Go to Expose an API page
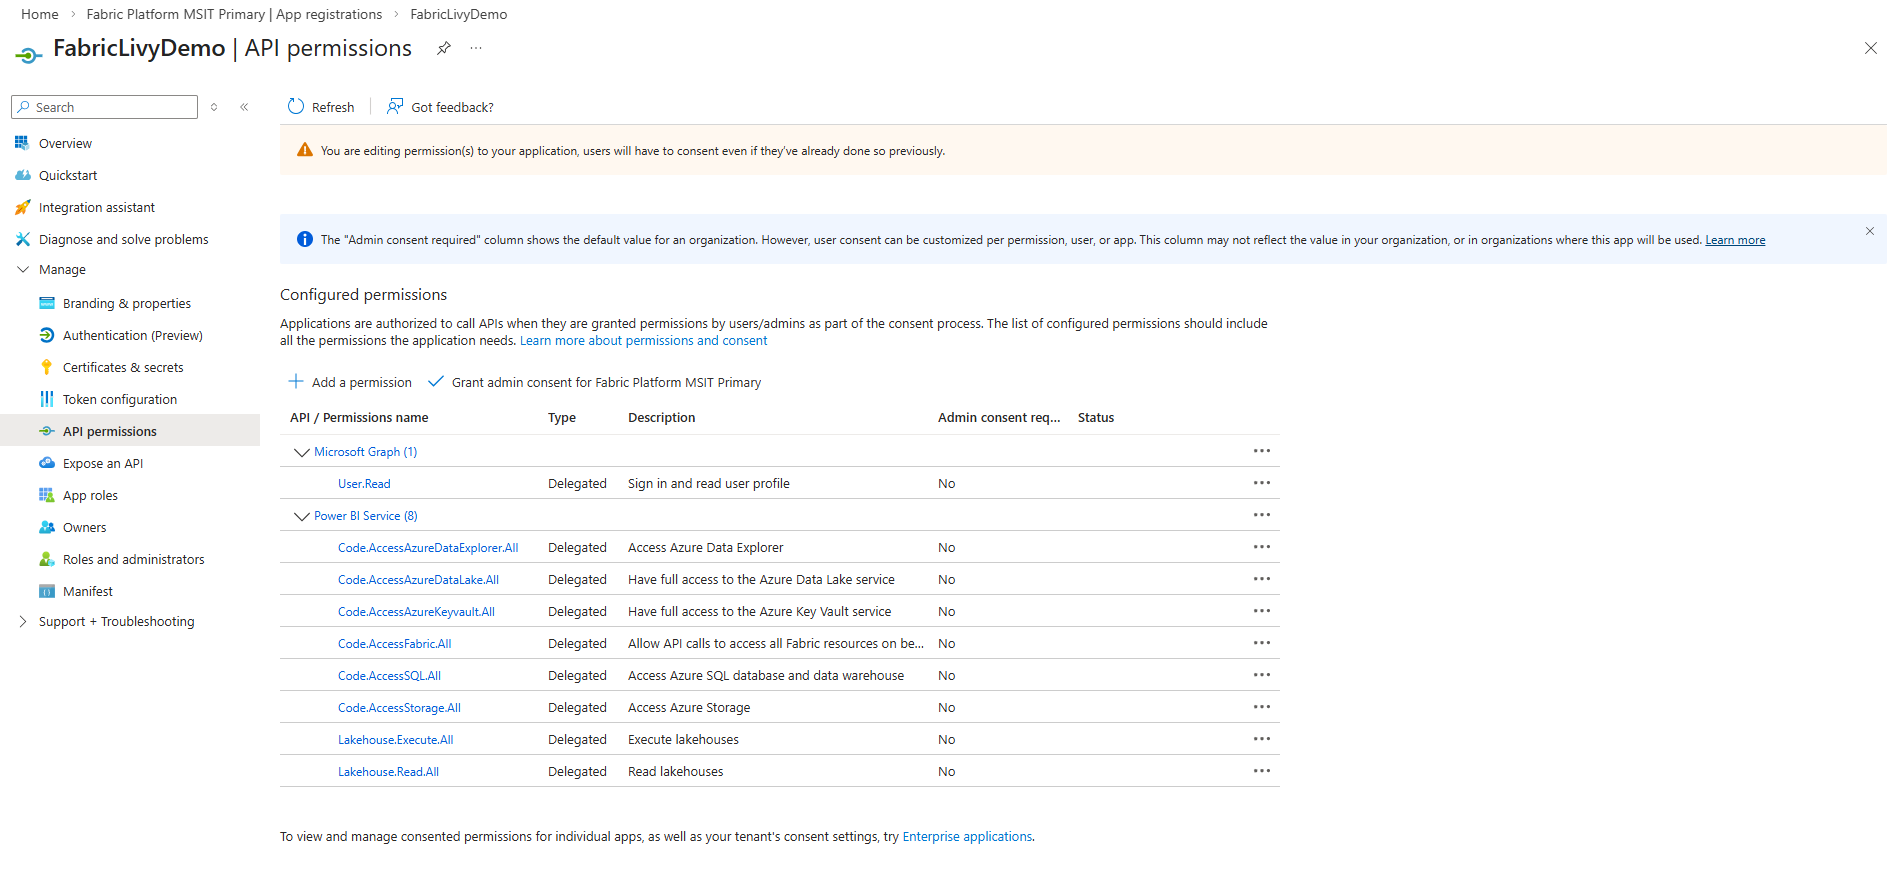The image size is (1902, 869). 103,464
